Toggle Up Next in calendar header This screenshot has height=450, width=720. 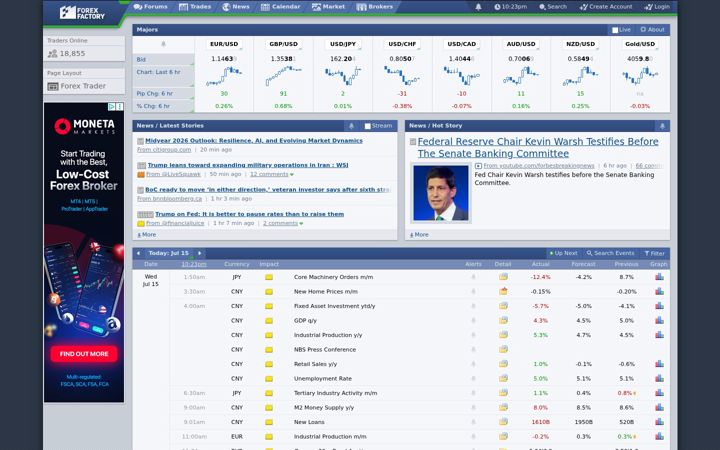[563, 253]
